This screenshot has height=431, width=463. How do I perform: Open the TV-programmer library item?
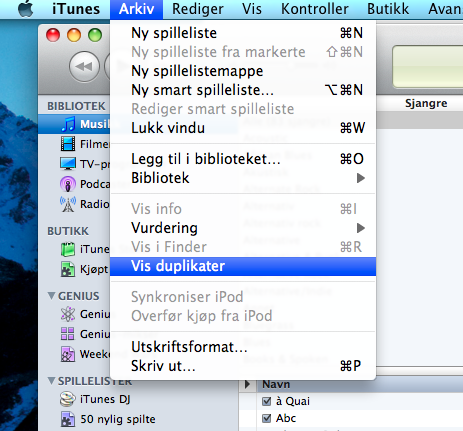tap(85, 164)
